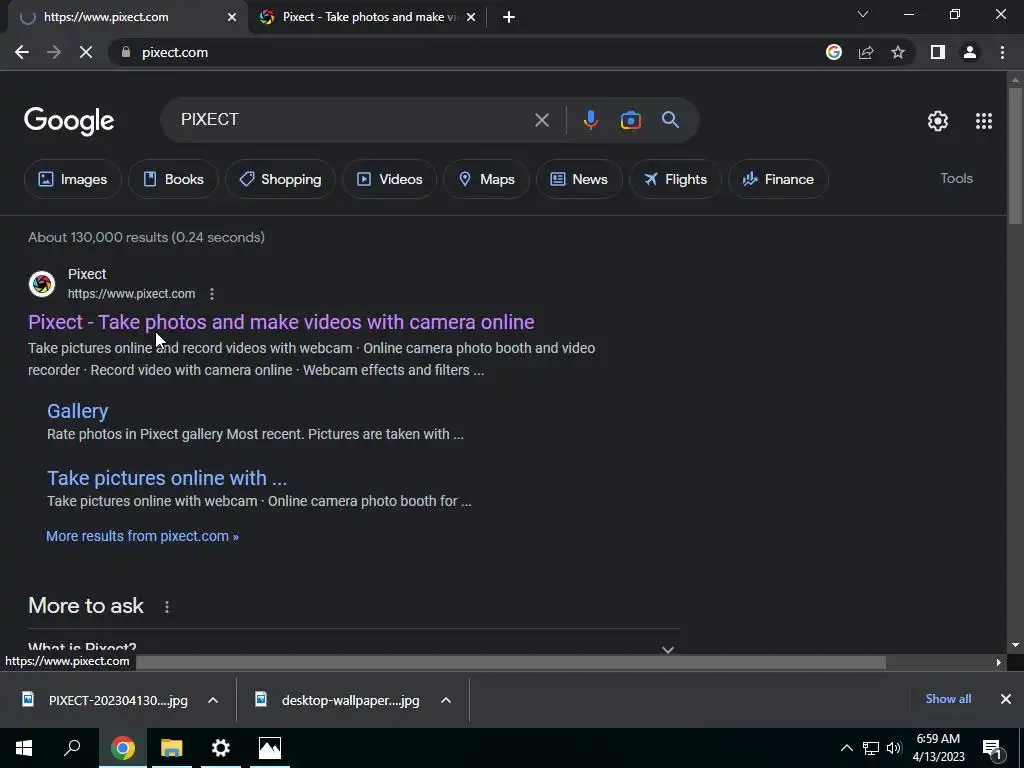This screenshot has height=768, width=1024.
Task: Open the Photos app from taskbar
Action: tap(270, 748)
